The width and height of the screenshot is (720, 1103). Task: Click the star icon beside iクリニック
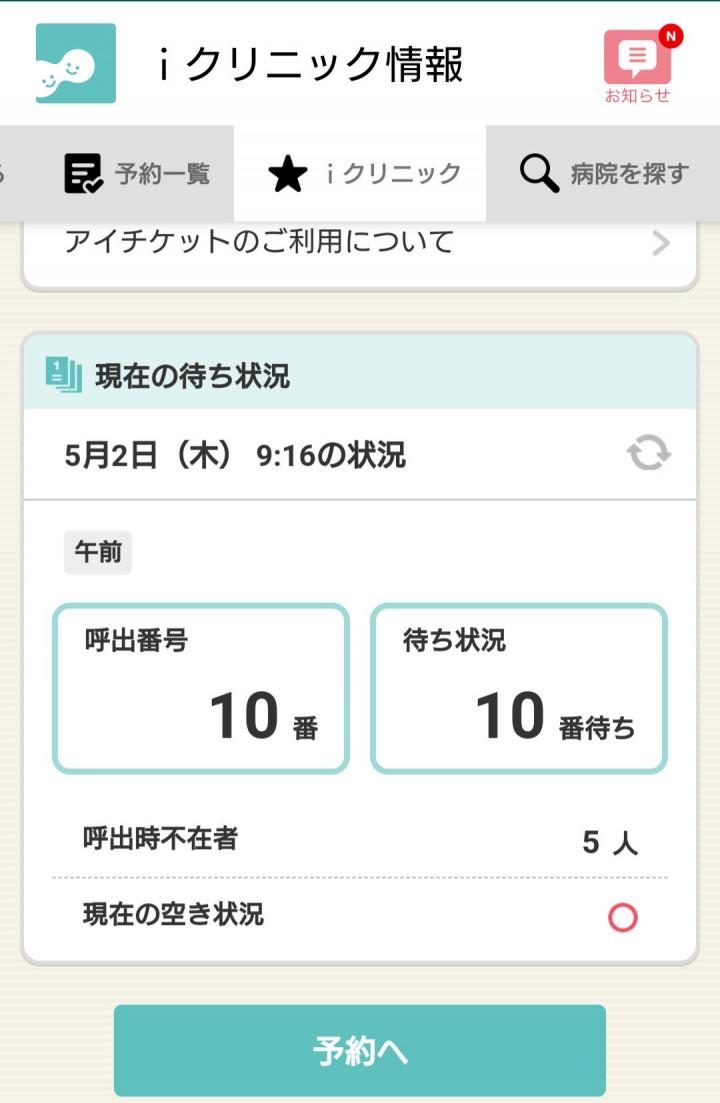[x=288, y=174]
